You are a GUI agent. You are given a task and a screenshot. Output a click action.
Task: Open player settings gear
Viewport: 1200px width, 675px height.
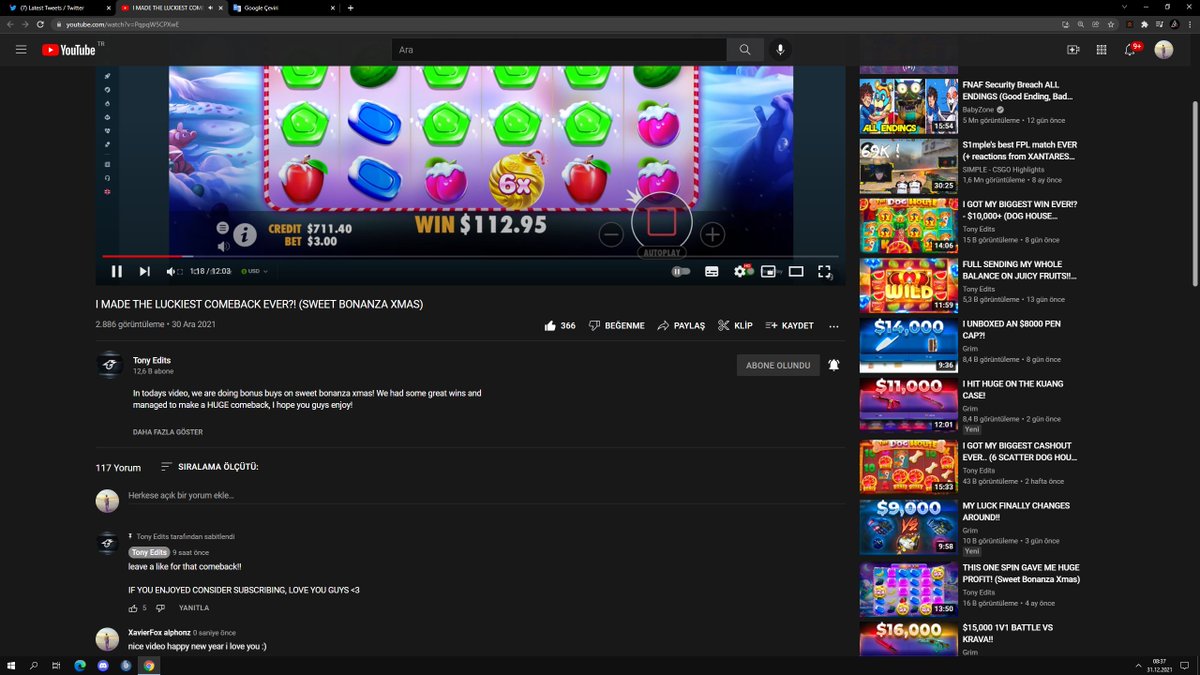[x=741, y=271]
